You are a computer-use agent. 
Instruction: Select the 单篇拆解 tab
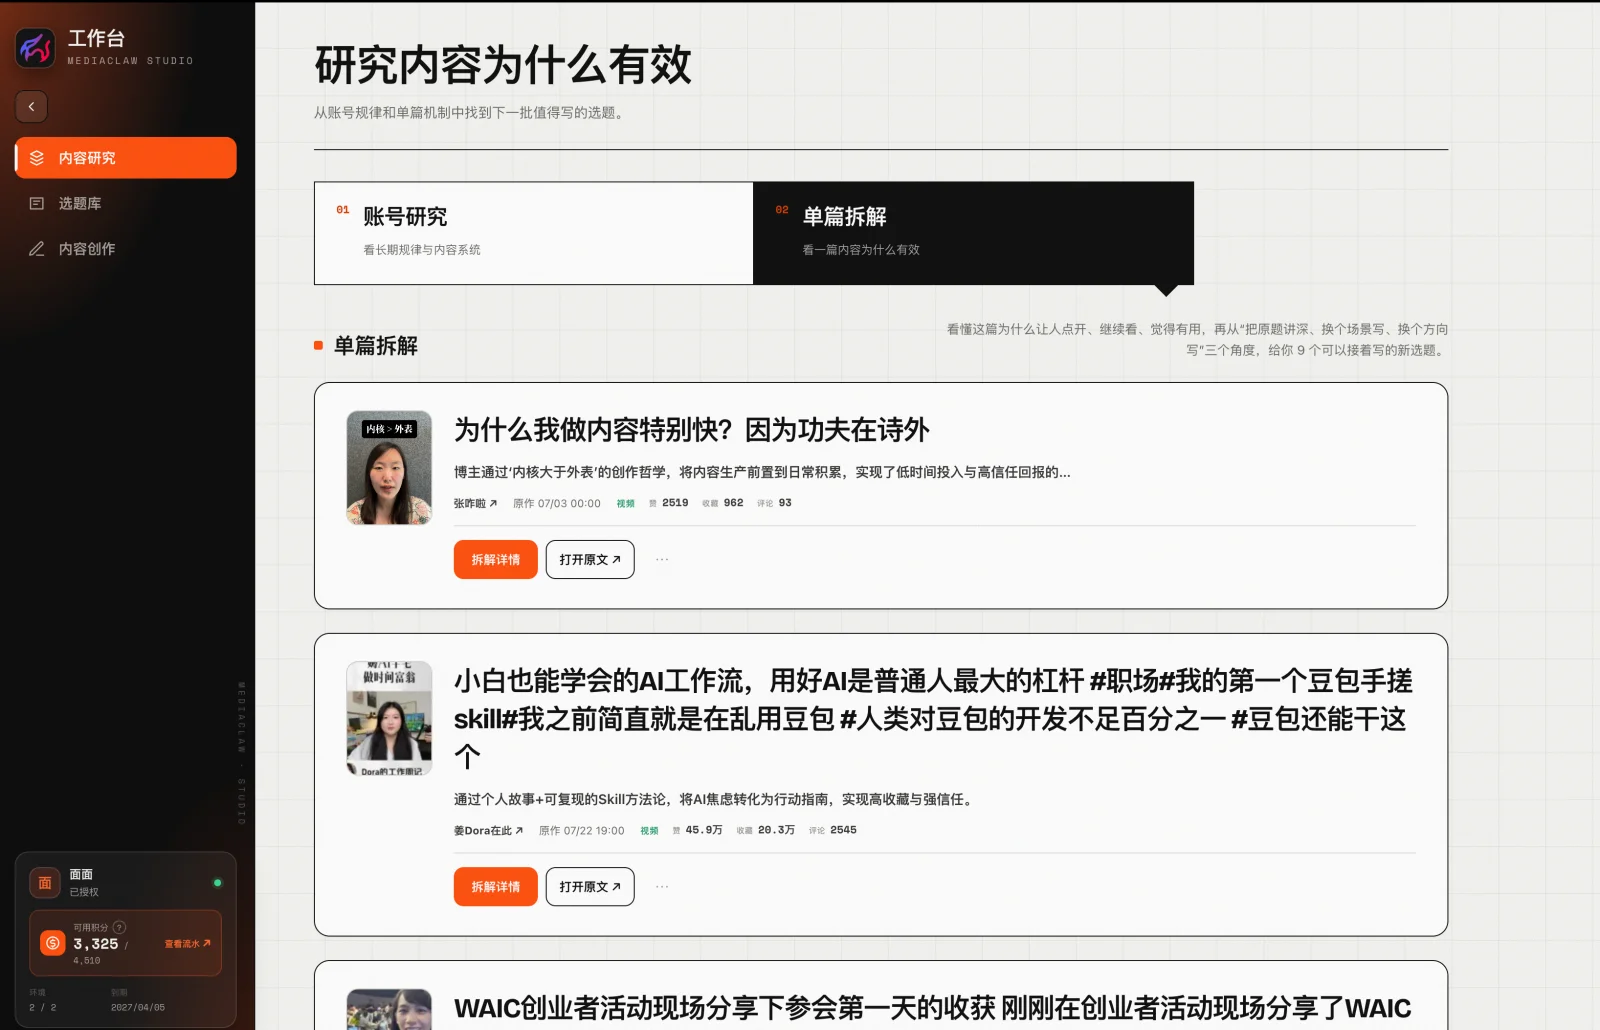[973, 233]
